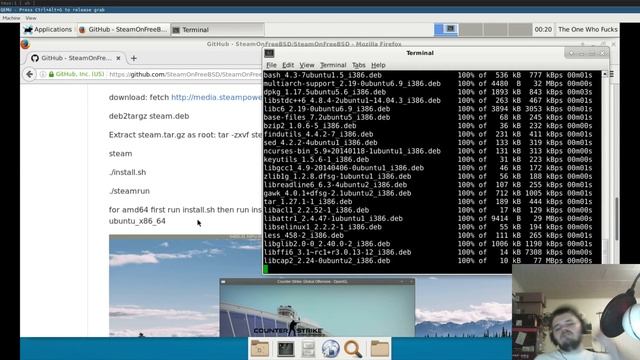Viewport: 640px width, 360px height.
Task: Open the Tabs menu in Terminal
Action: [358, 65]
